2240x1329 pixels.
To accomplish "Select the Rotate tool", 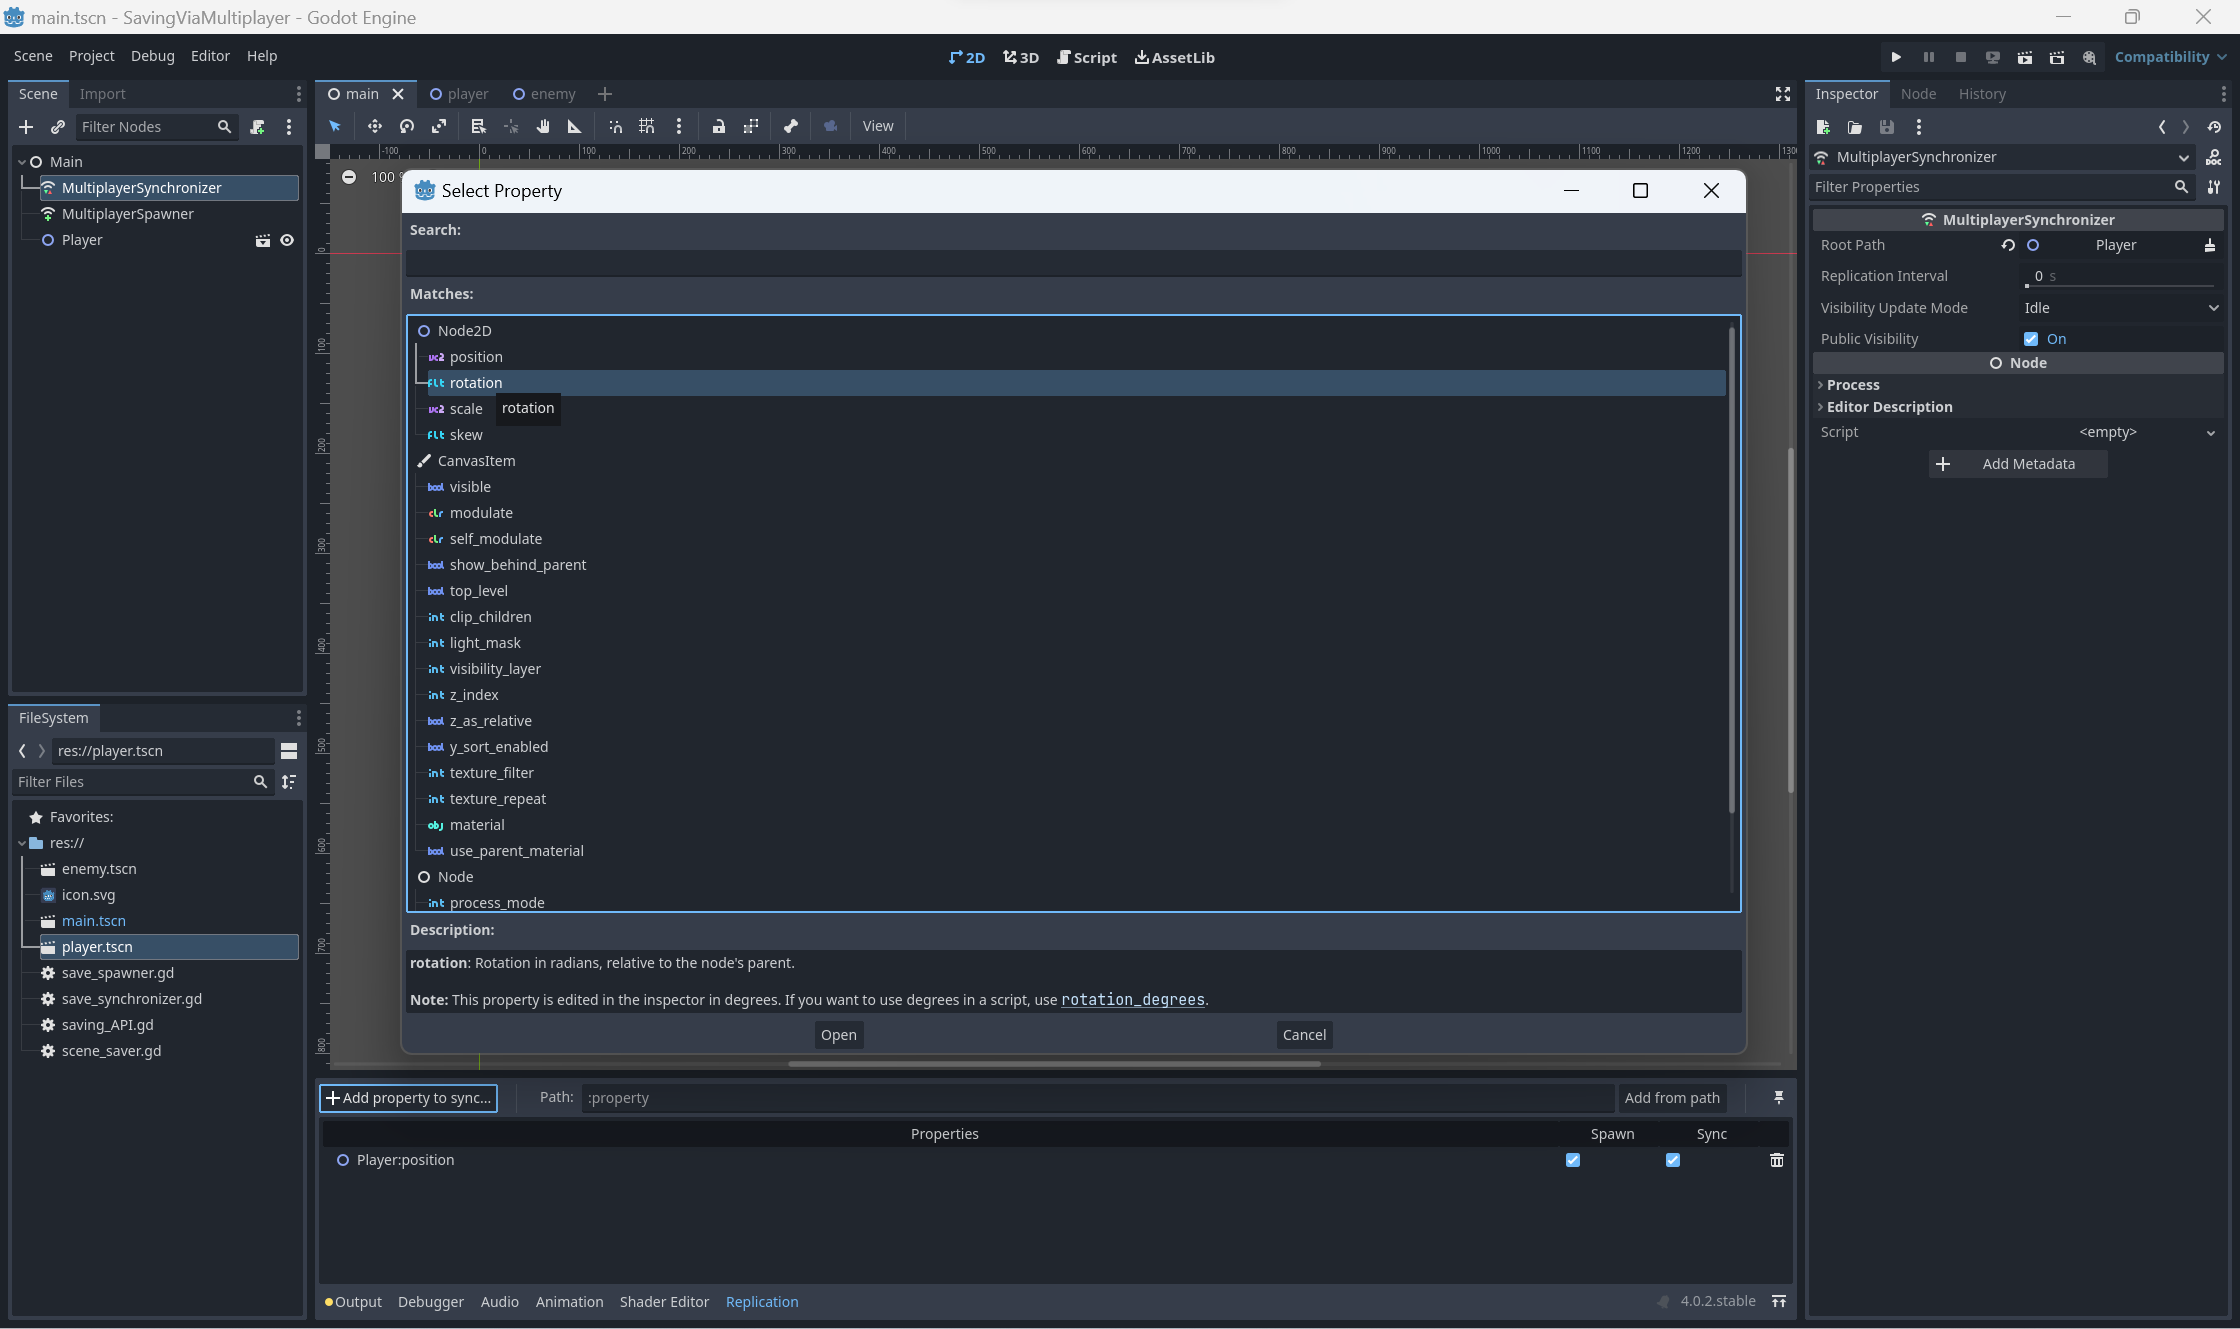I will (x=406, y=127).
